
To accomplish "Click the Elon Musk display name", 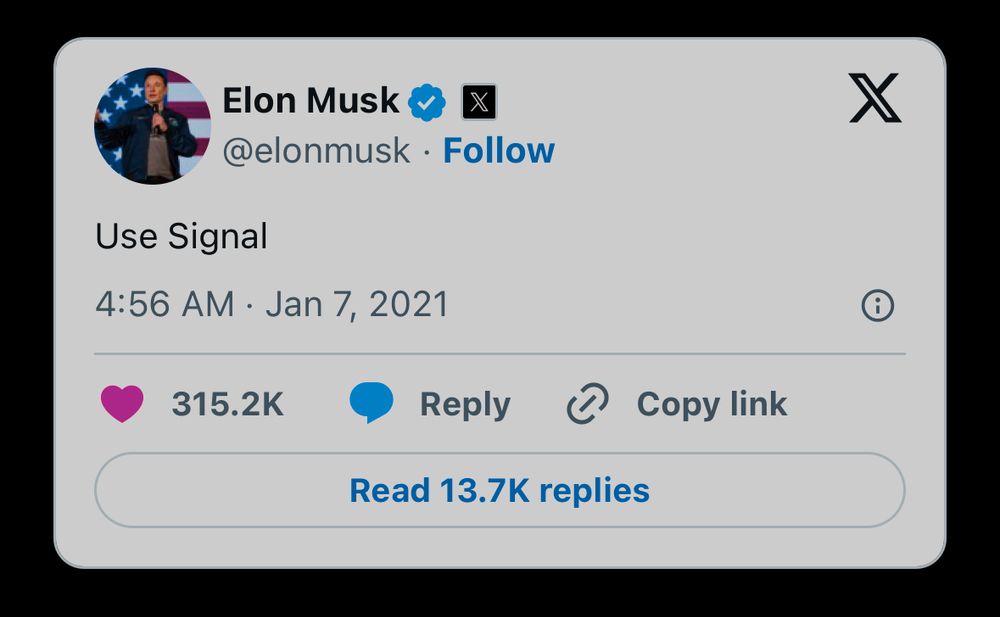I will [310, 101].
